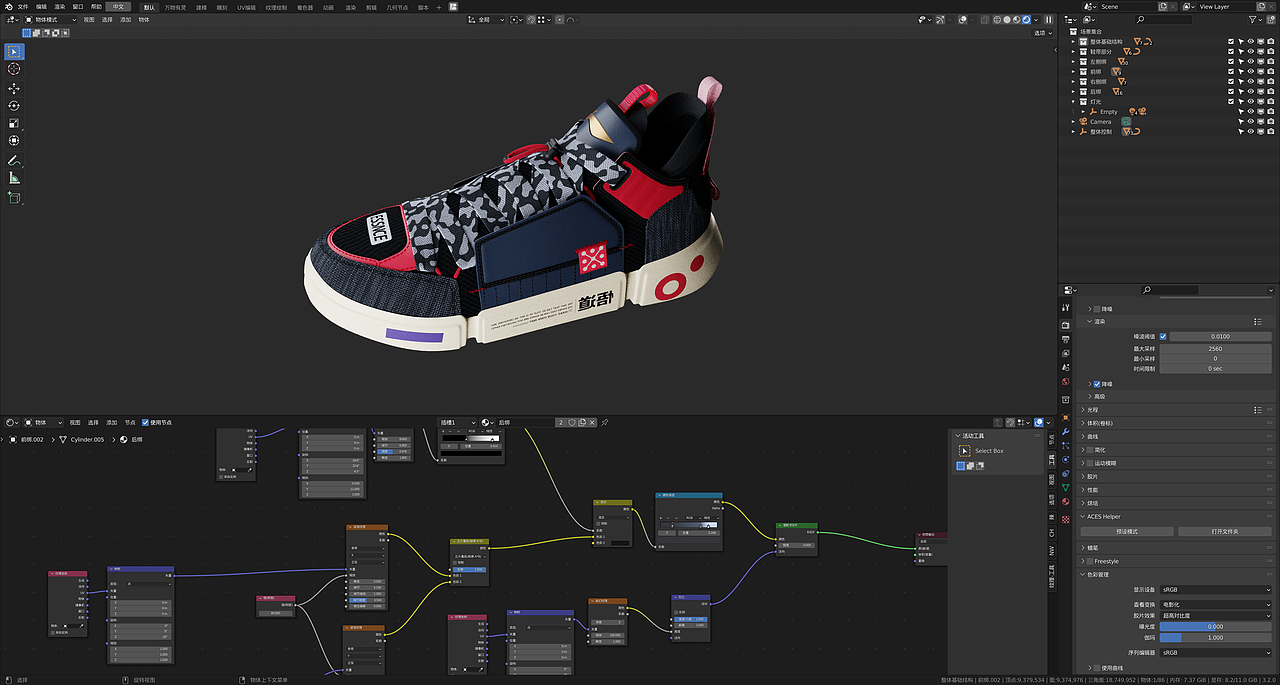Switch to the 几何节点 workspace tab
Viewport: 1280px width, 685px height.
click(x=399, y=7)
